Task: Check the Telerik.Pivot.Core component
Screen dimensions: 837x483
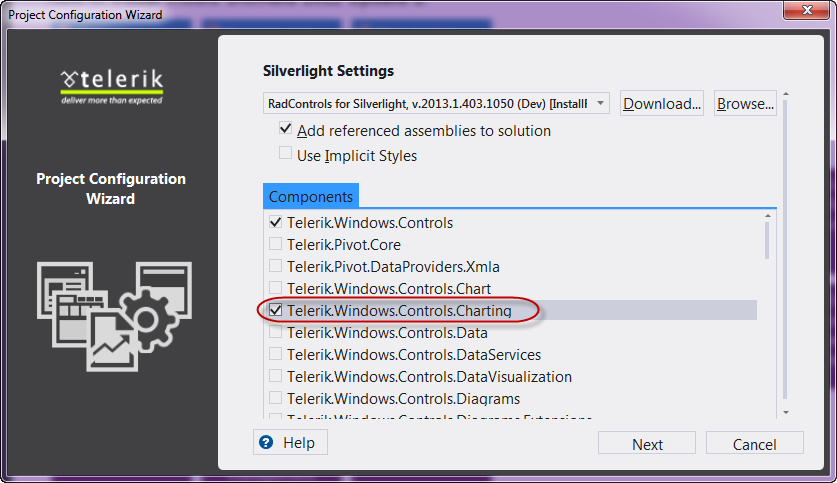Action: (275, 244)
